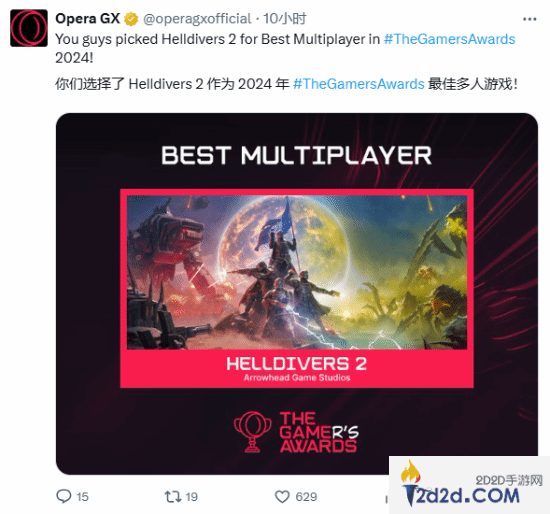550x514 pixels.
Task: Open the tweet's more options ellipsis menu
Action: [x=529, y=19]
